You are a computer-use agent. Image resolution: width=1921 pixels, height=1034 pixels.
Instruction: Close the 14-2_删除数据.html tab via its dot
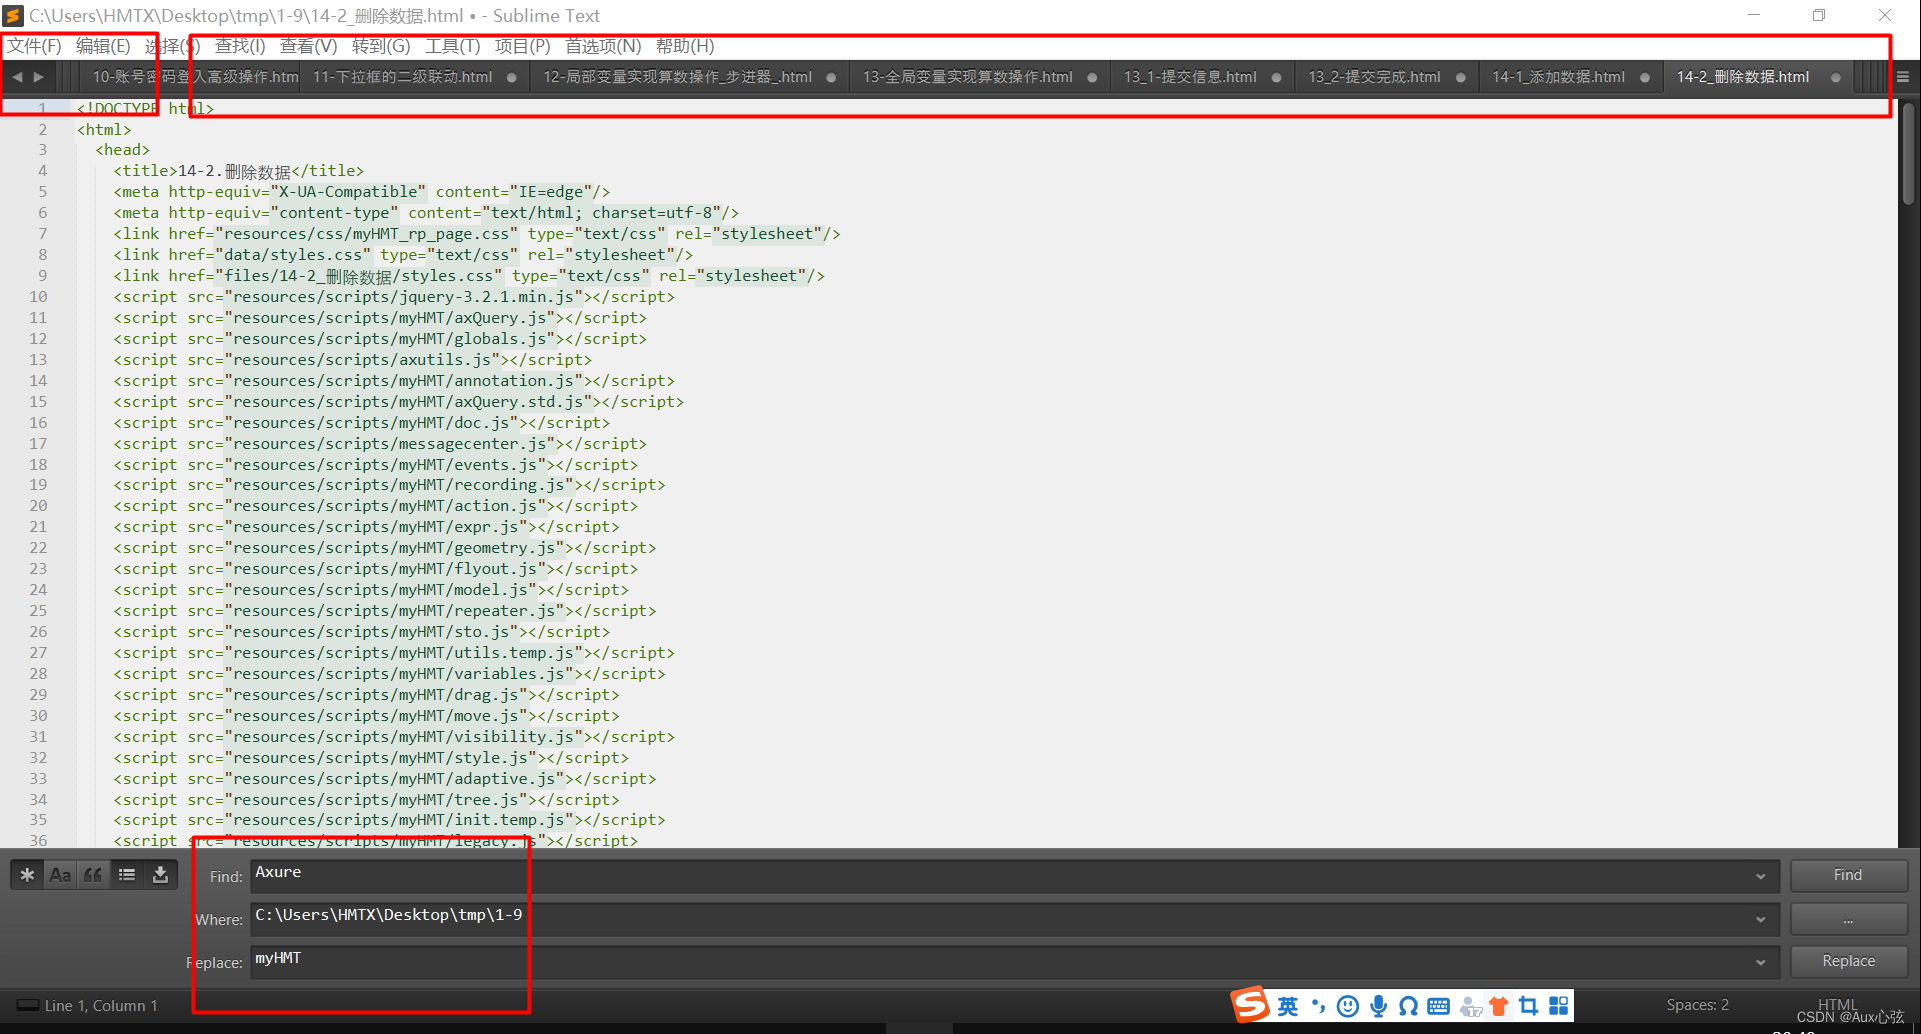[x=1836, y=78]
